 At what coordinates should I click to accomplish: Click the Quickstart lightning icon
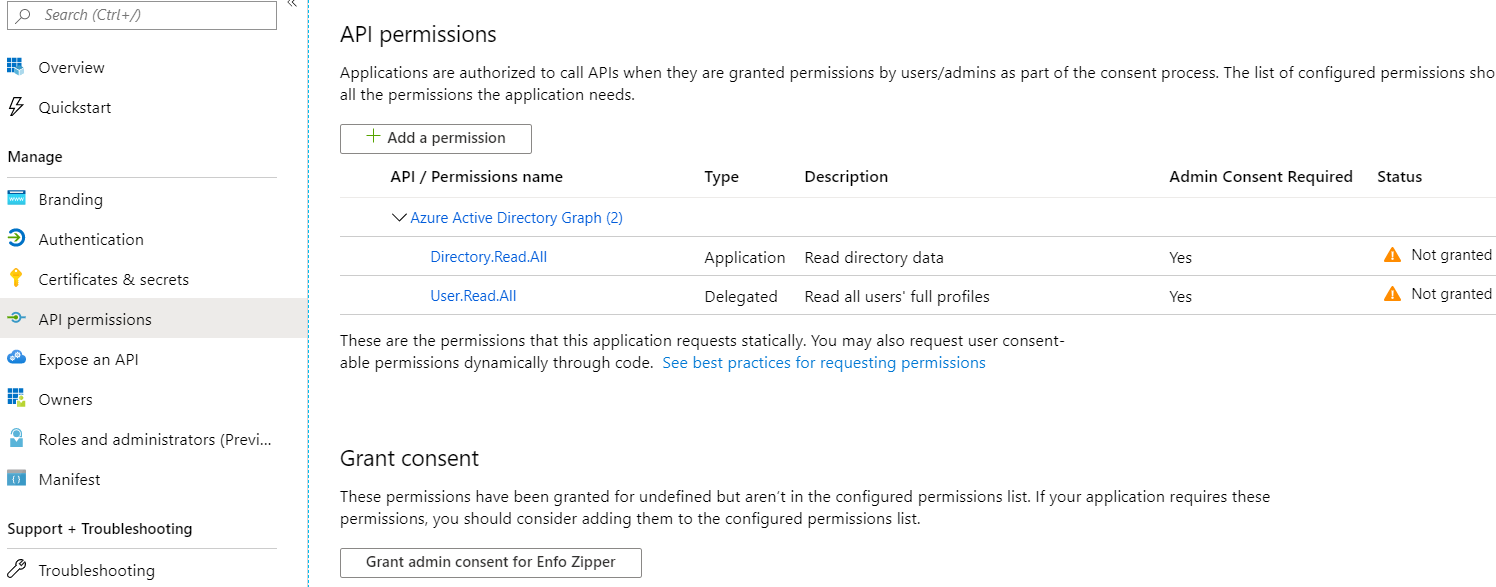click(15, 107)
